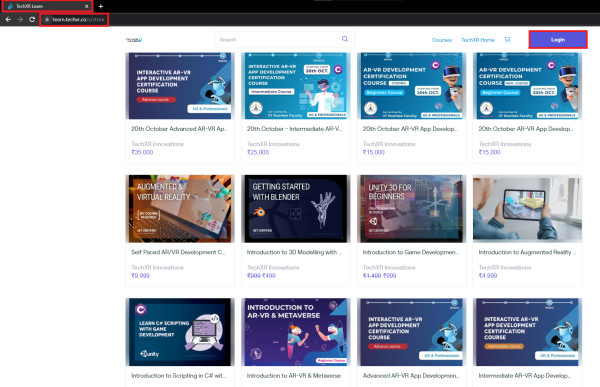
Task: Click the browser forward arrow
Action: pos(20,20)
